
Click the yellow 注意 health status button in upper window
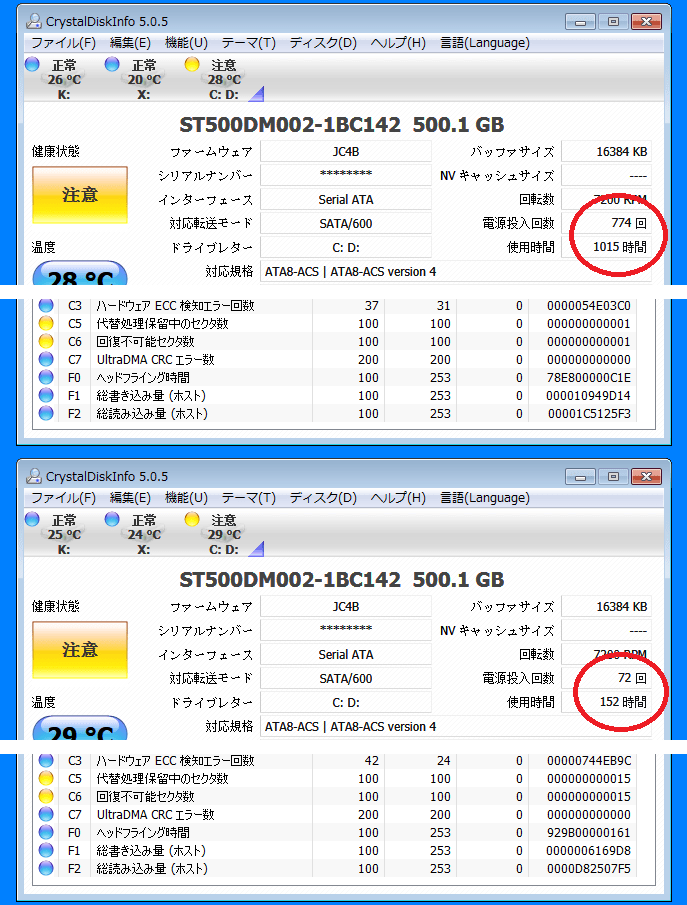tap(80, 195)
